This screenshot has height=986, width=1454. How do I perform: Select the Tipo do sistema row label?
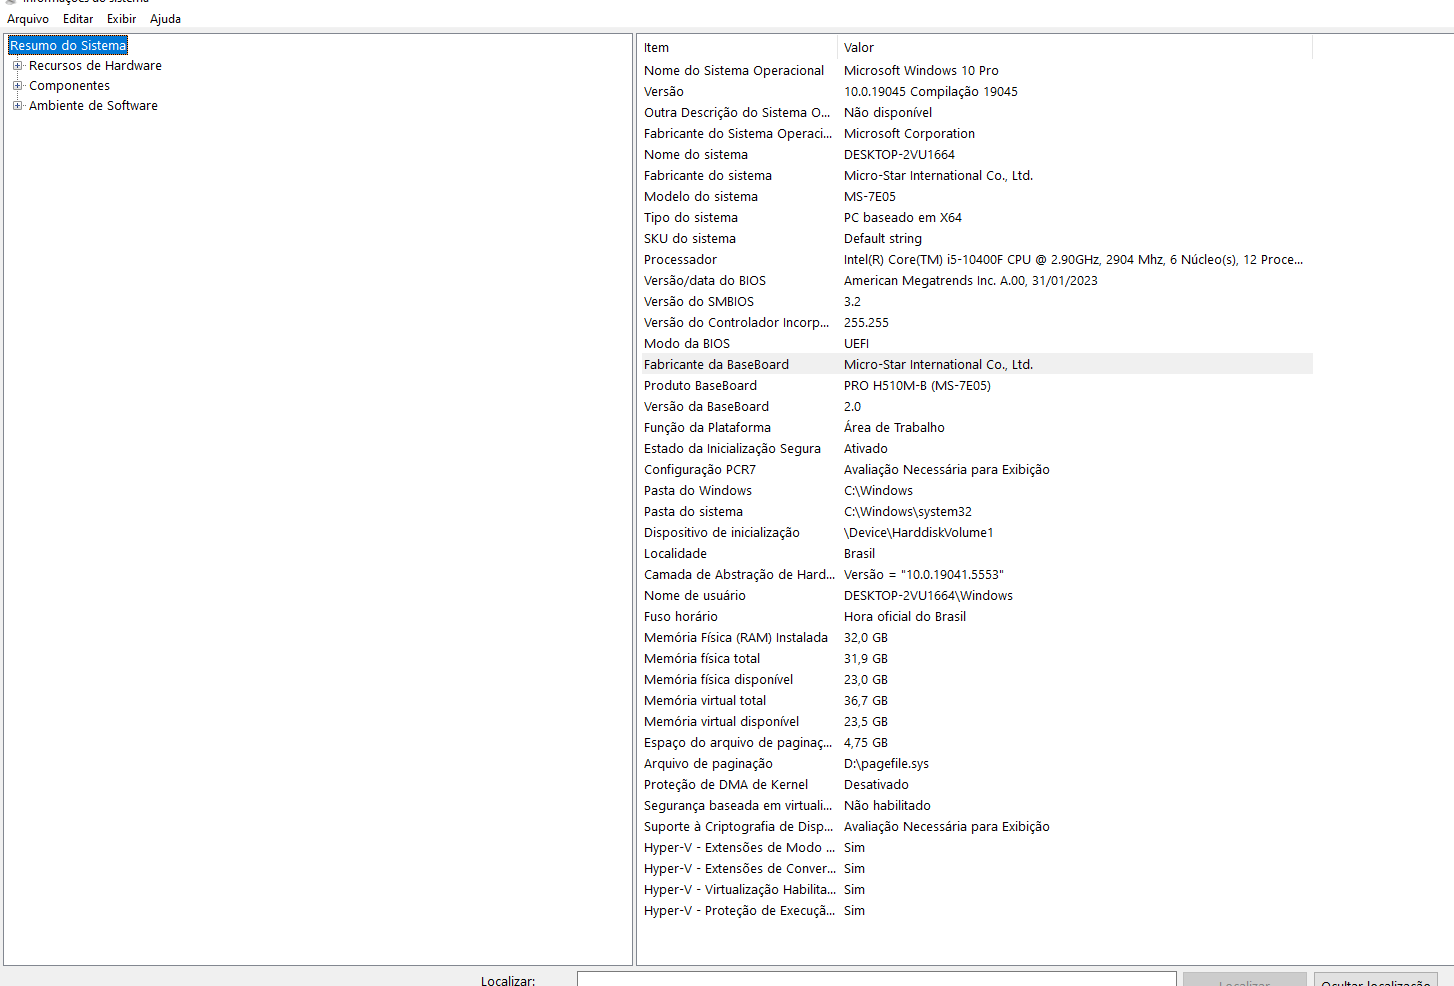(691, 218)
